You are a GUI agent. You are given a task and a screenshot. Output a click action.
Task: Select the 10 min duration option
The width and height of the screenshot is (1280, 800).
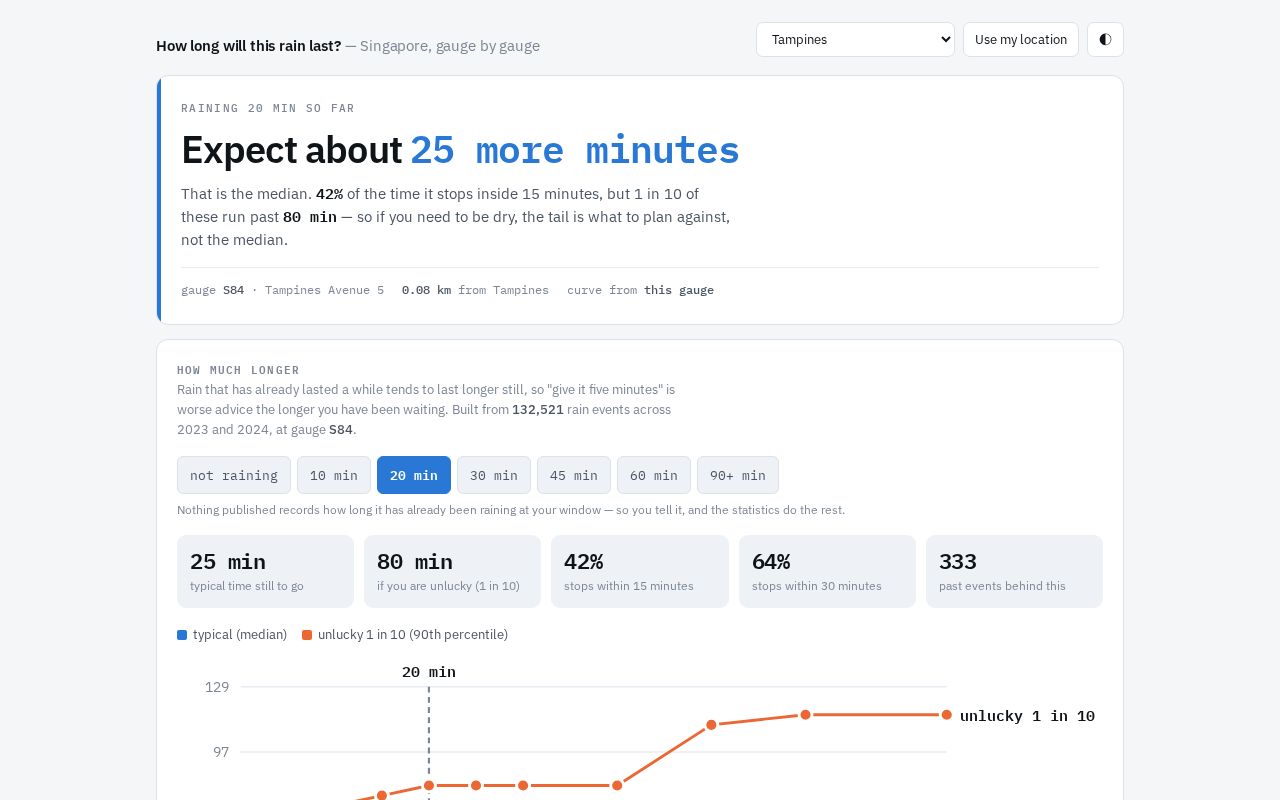(334, 475)
